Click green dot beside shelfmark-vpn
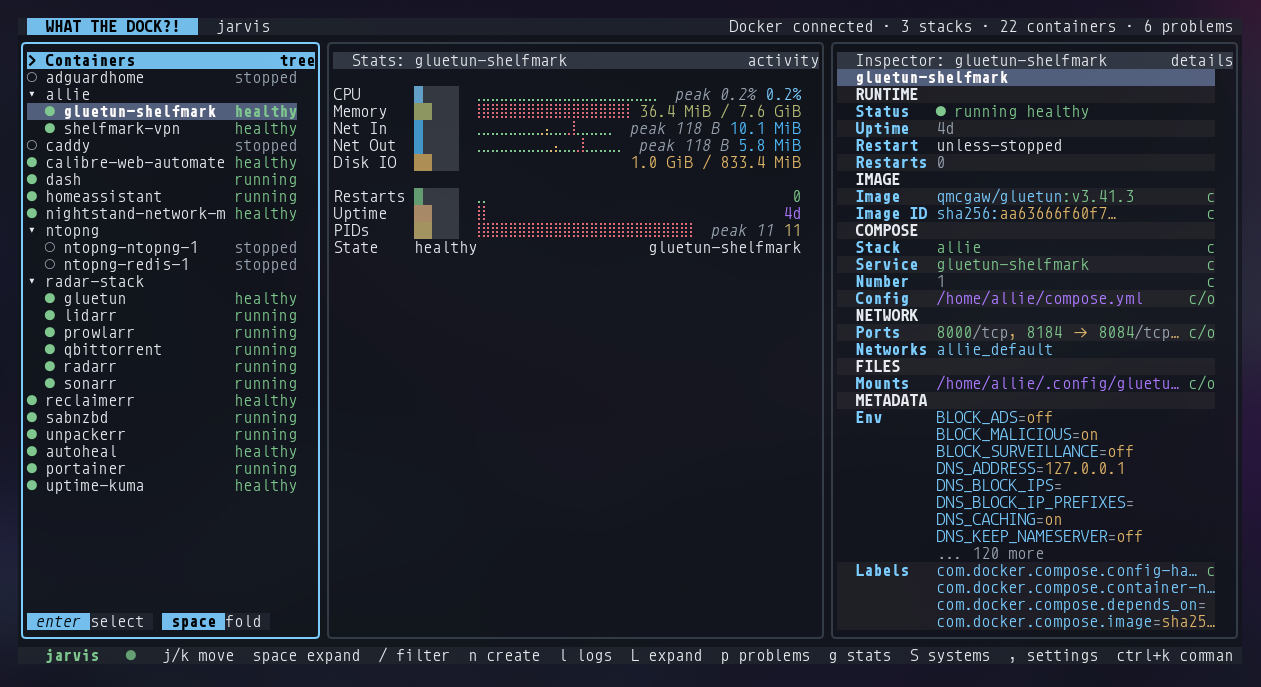Screen dimensions: 1261x687 pyautogui.click(x=50, y=129)
